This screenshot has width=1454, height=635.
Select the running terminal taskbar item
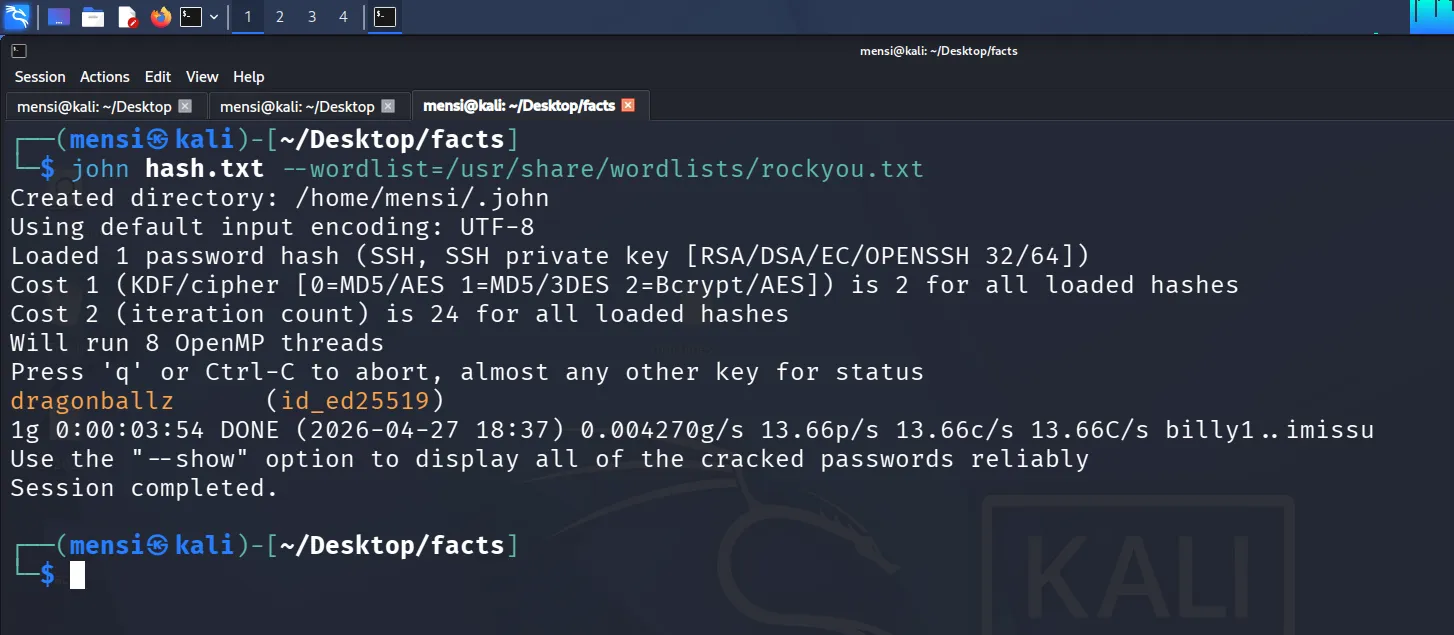(x=385, y=17)
